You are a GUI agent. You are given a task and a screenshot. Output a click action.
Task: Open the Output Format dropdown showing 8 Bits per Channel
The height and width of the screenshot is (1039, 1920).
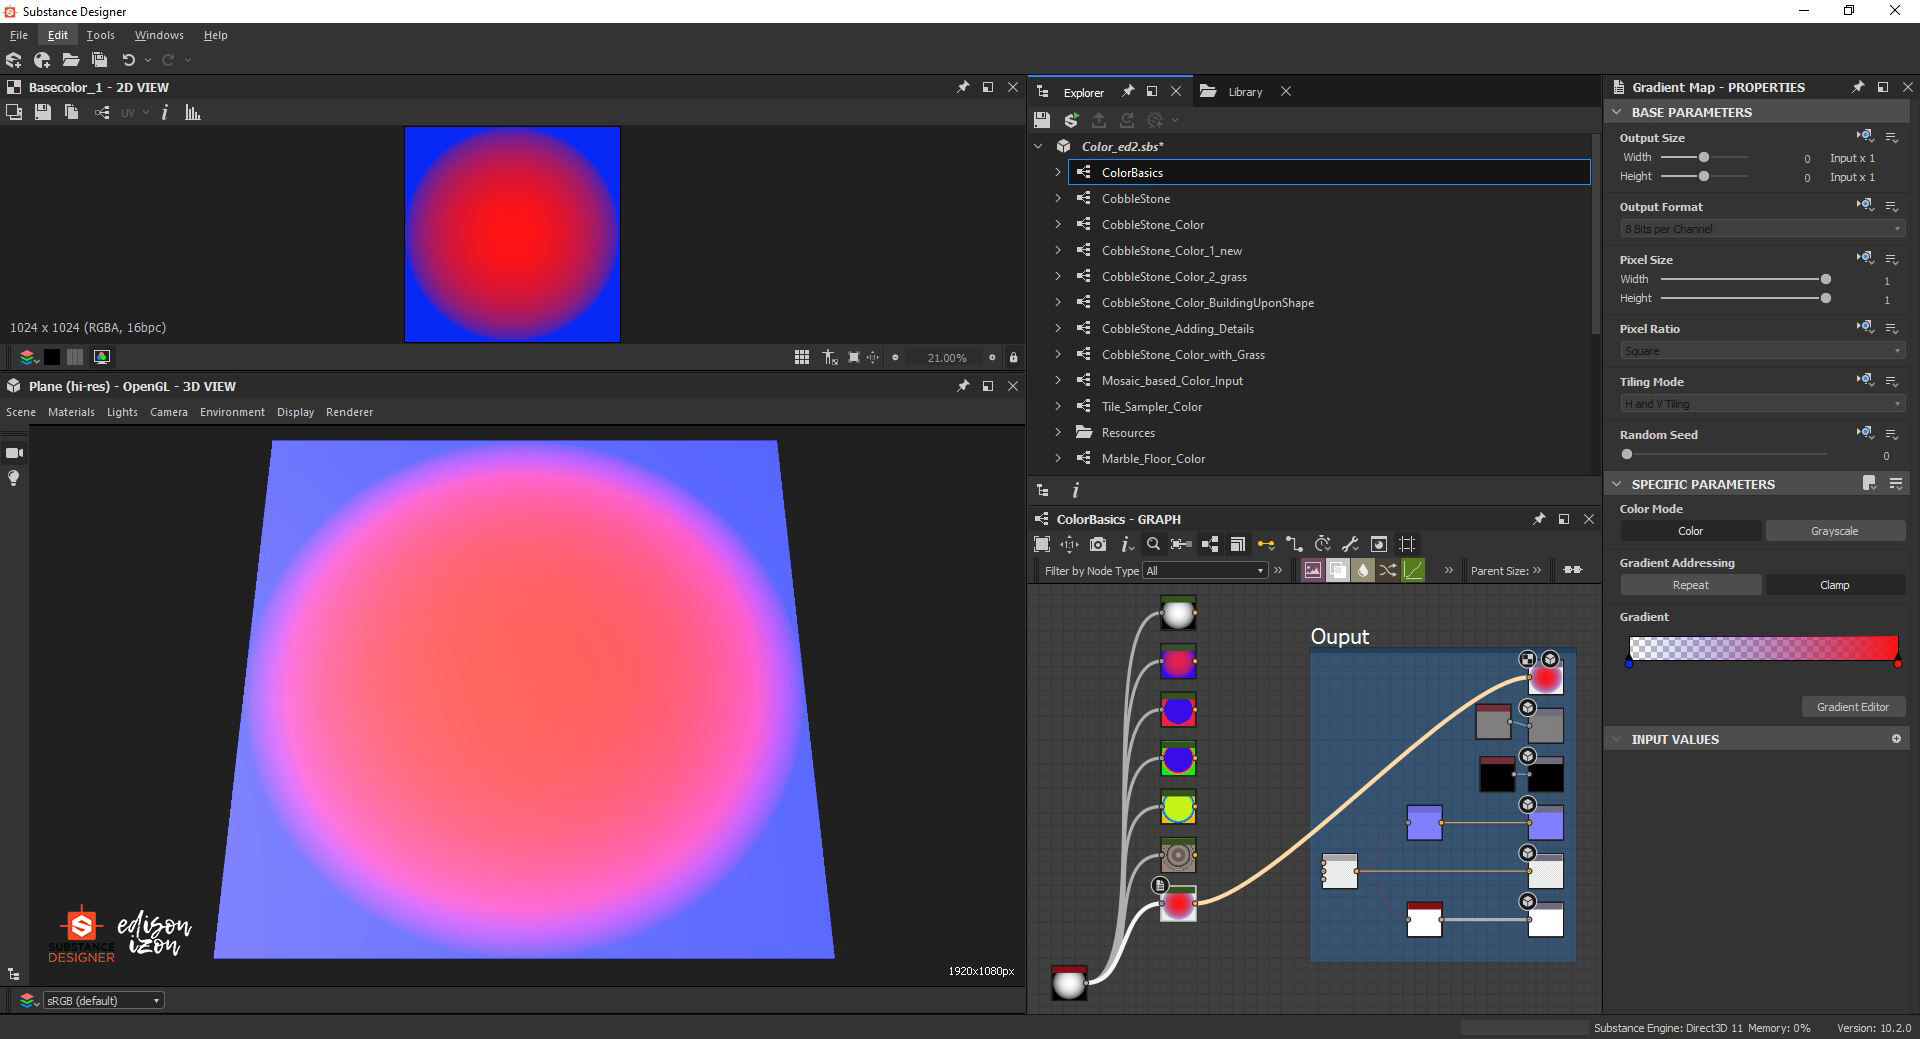1760,228
